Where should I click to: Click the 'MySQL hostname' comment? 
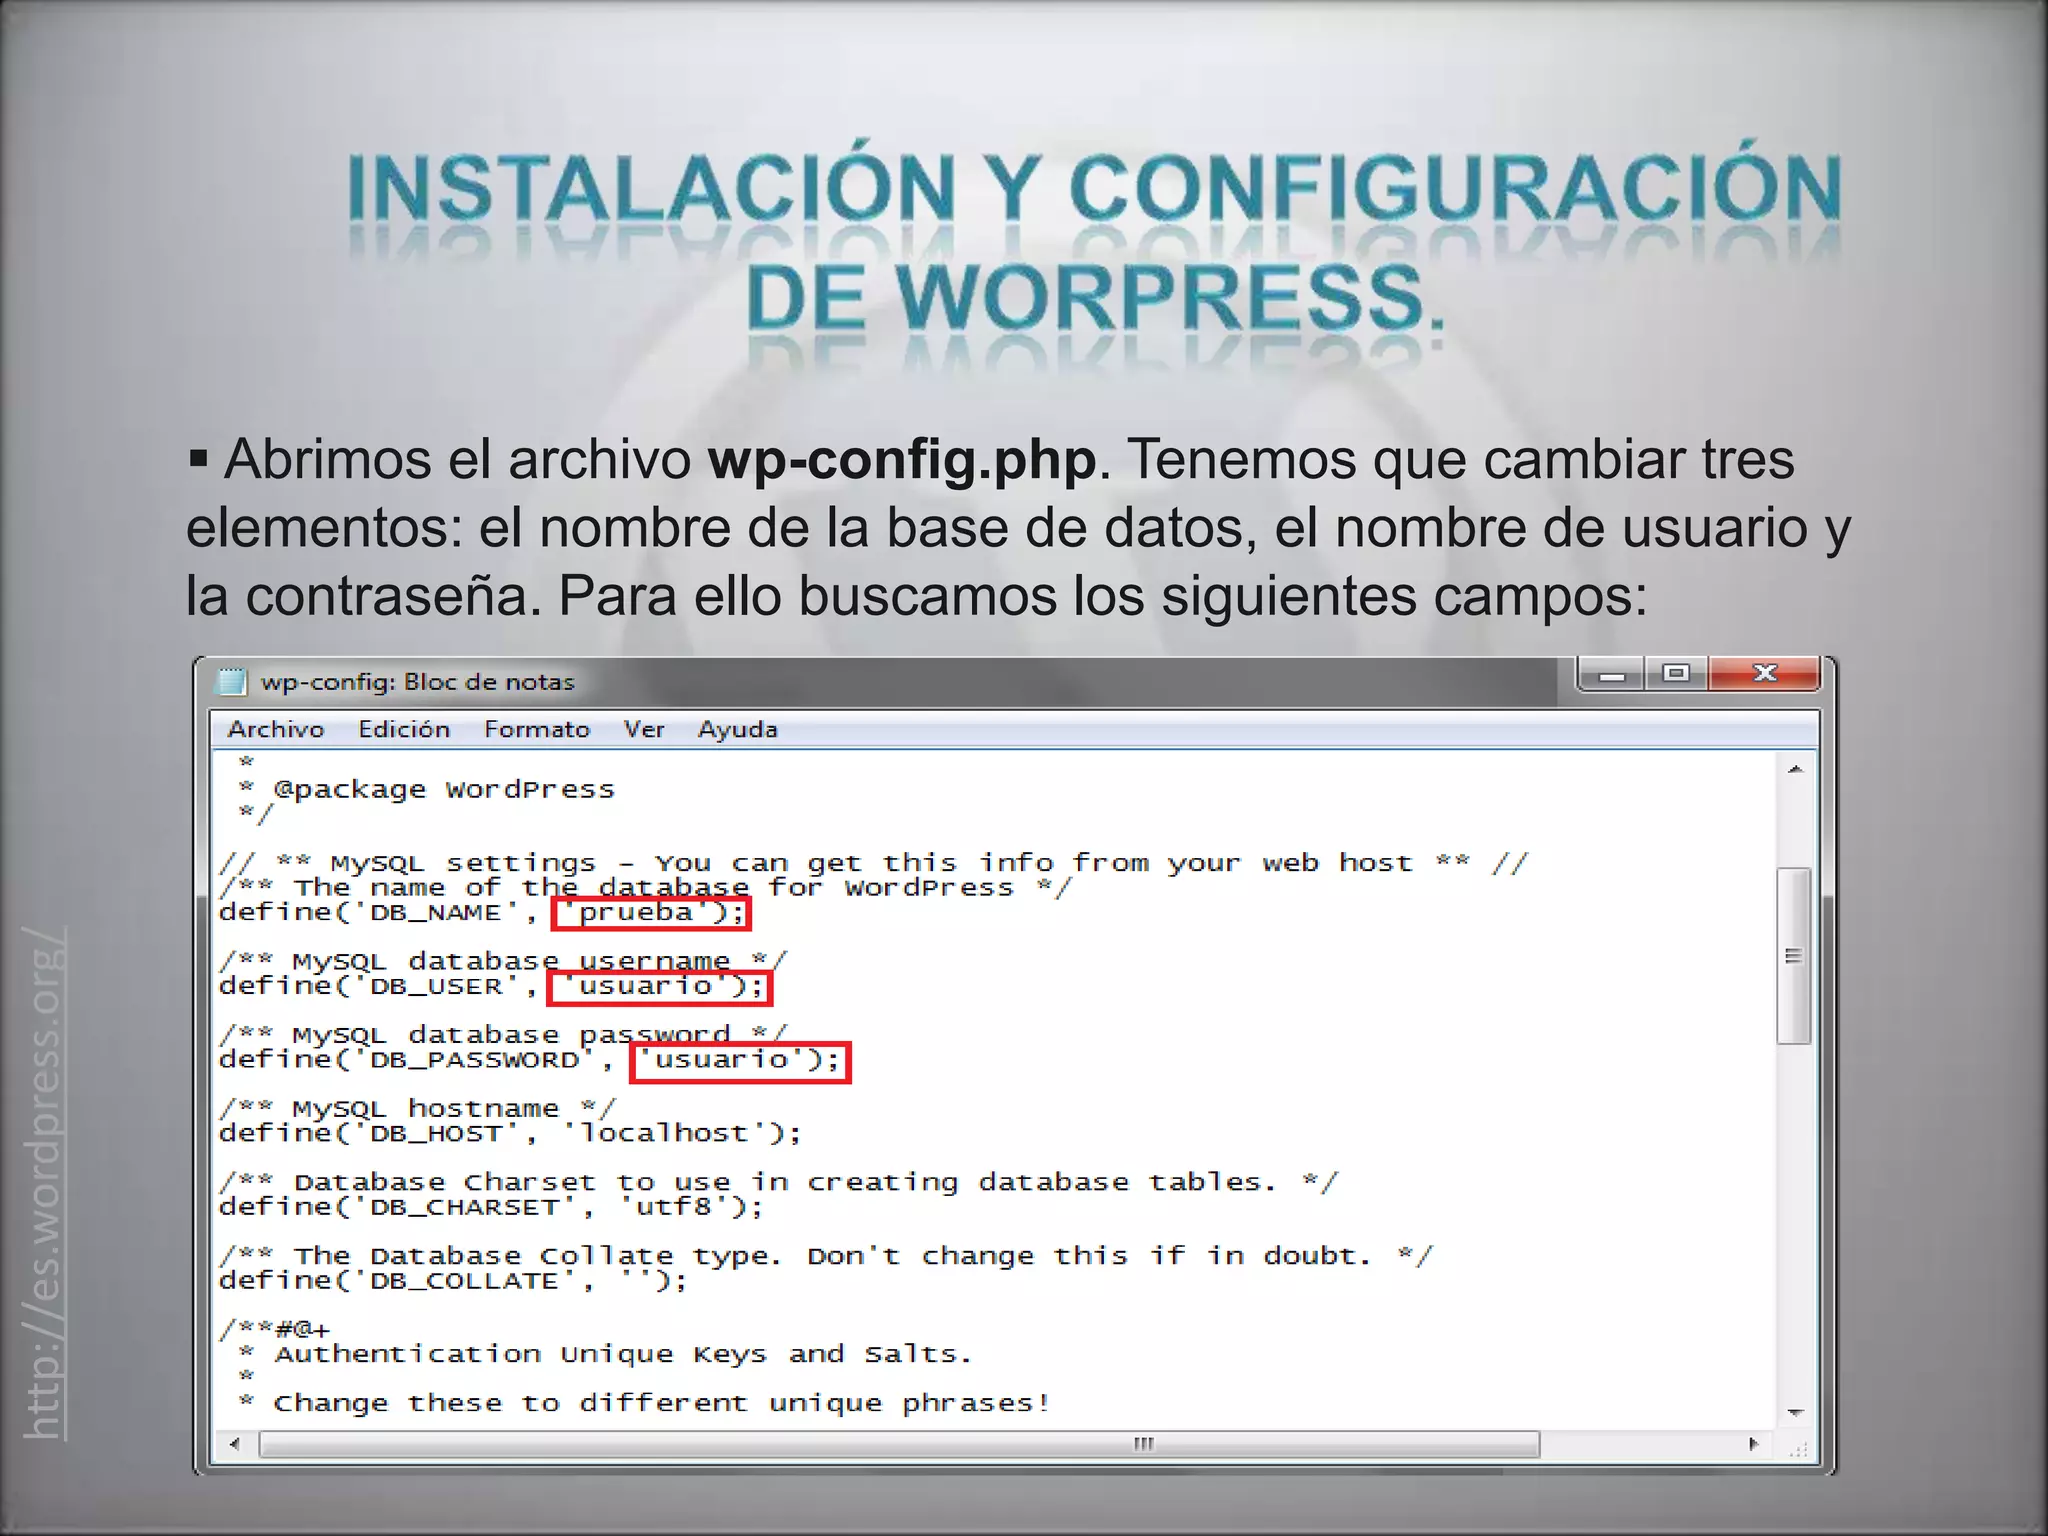(418, 1109)
